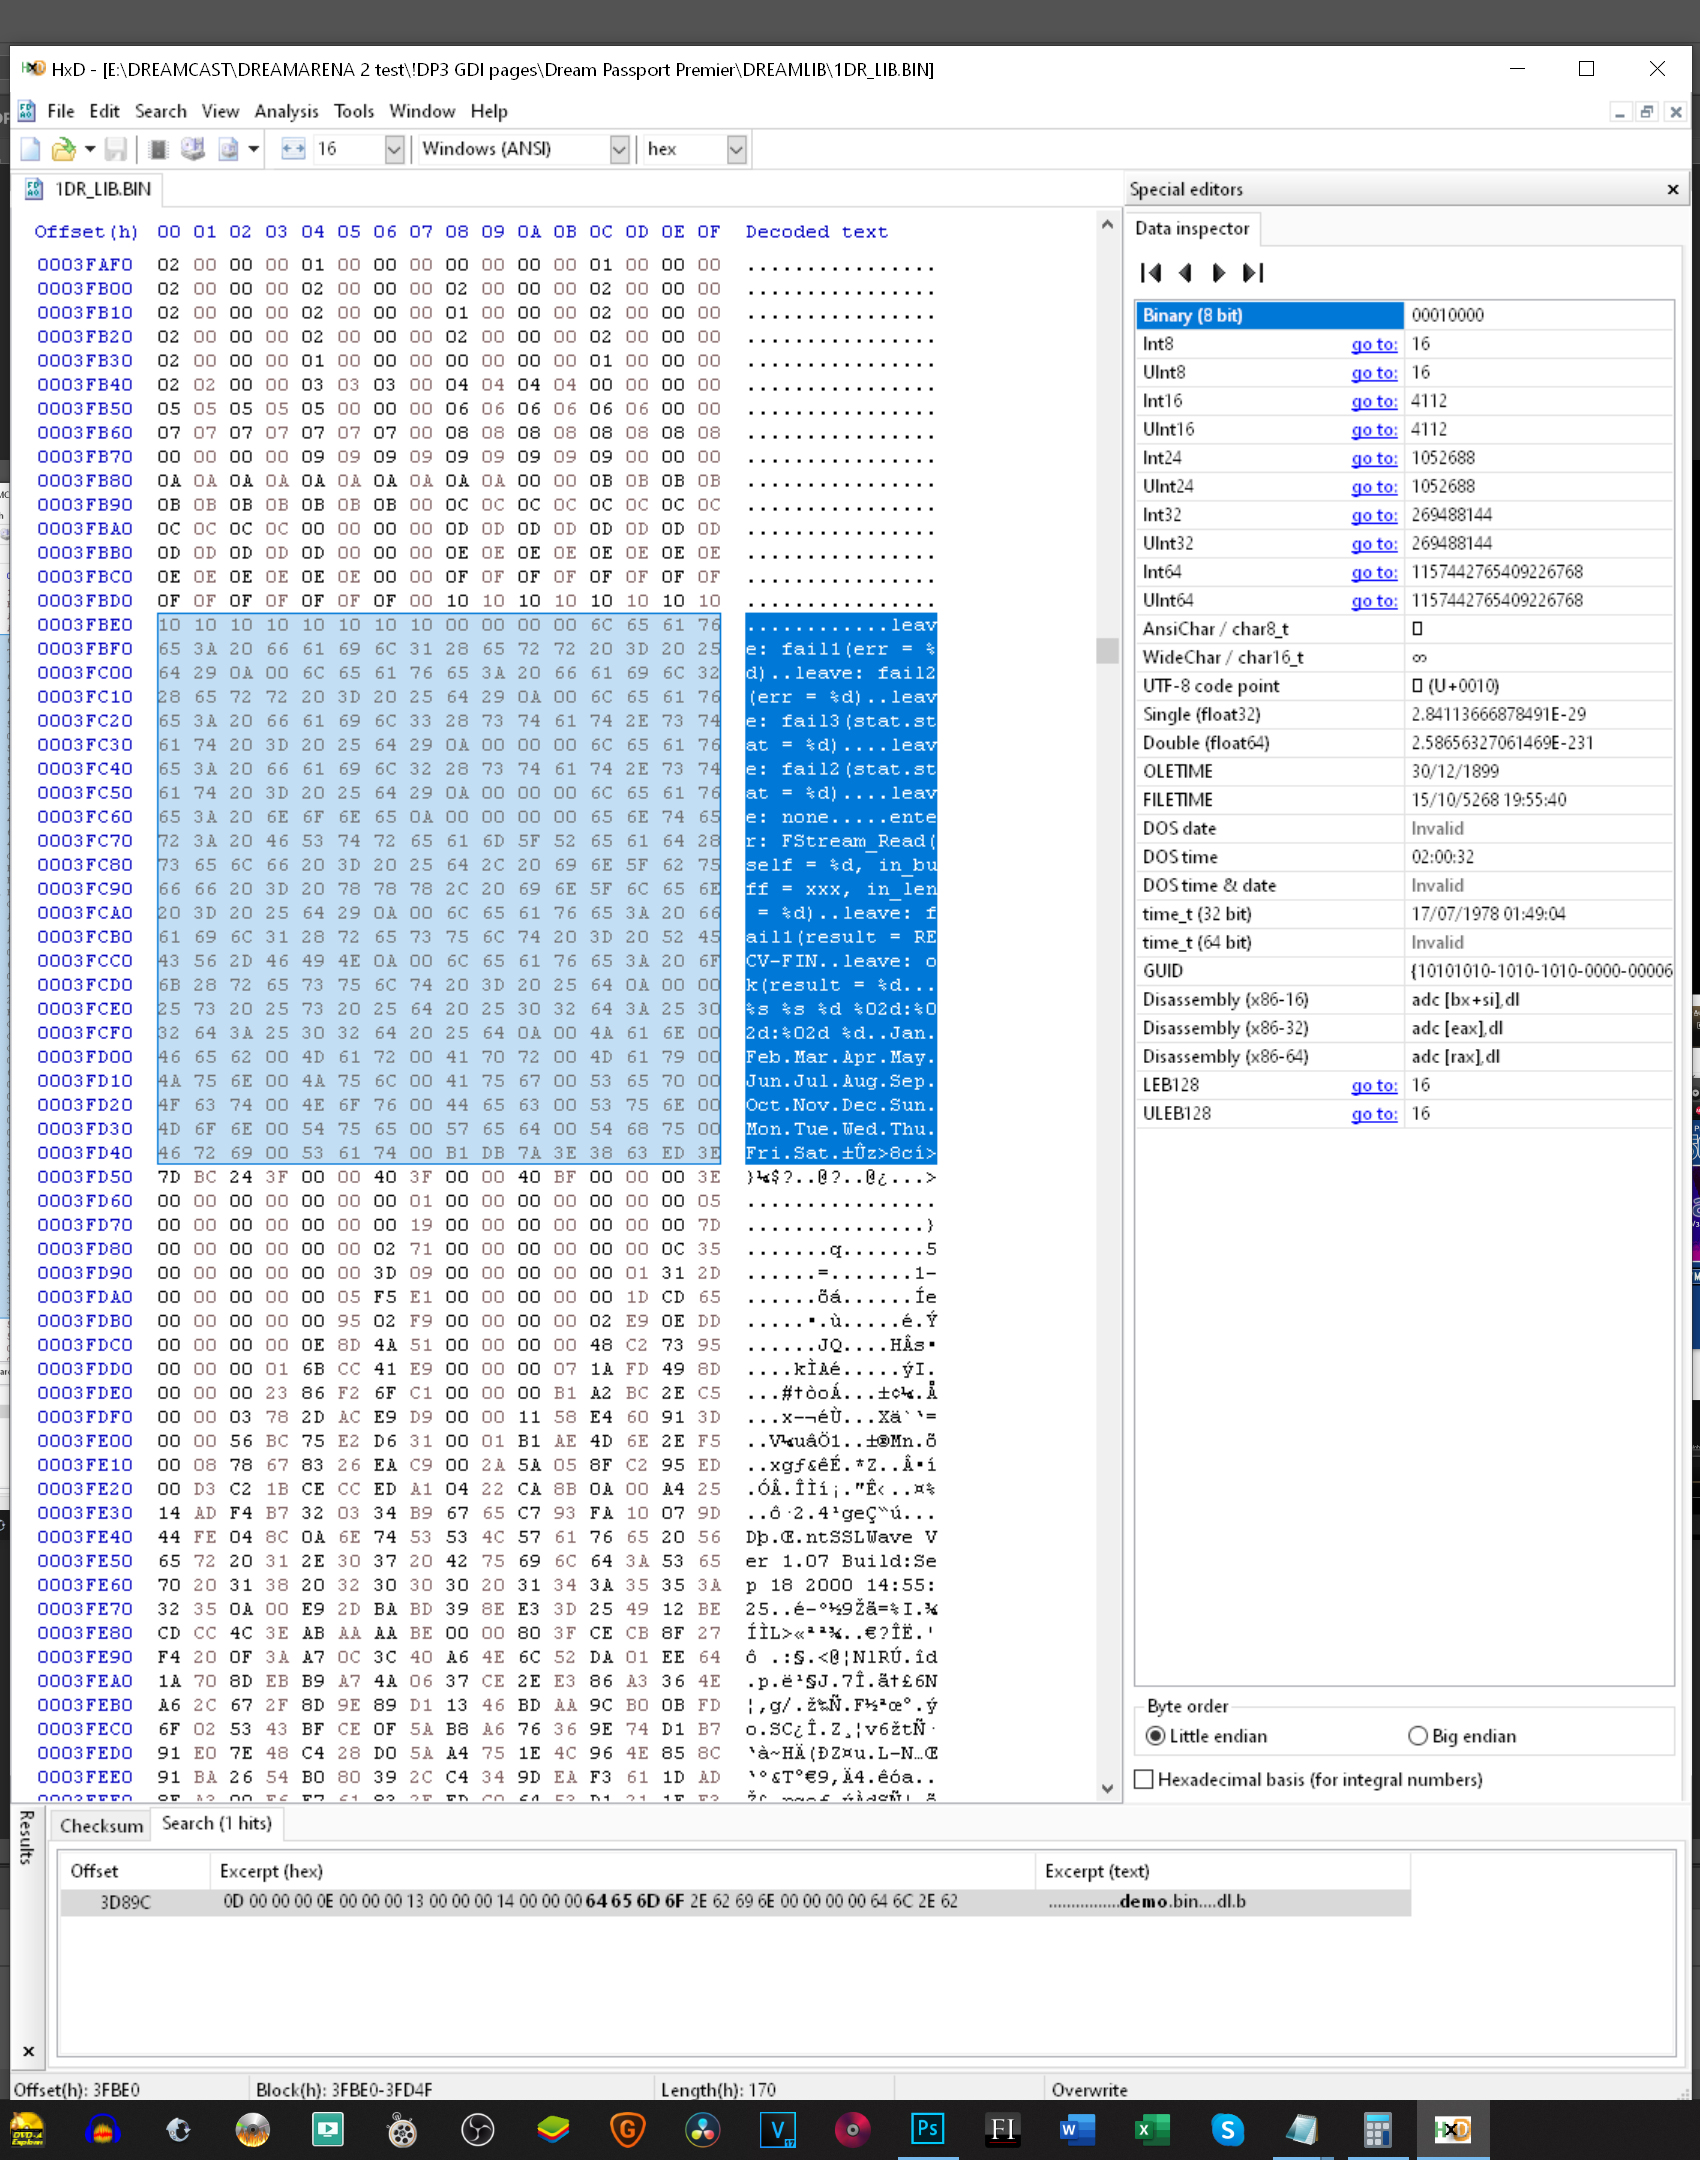The height and width of the screenshot is (2160, 1700).
Task: Expand the recent files arrow next to Open
Action: (90, 150)
